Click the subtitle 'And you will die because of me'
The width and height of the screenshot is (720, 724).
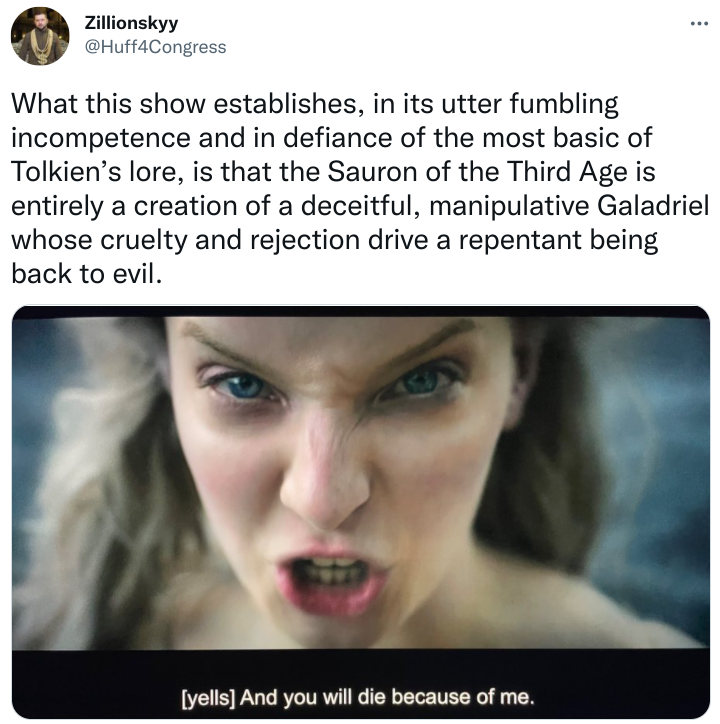tap(387, 696)
